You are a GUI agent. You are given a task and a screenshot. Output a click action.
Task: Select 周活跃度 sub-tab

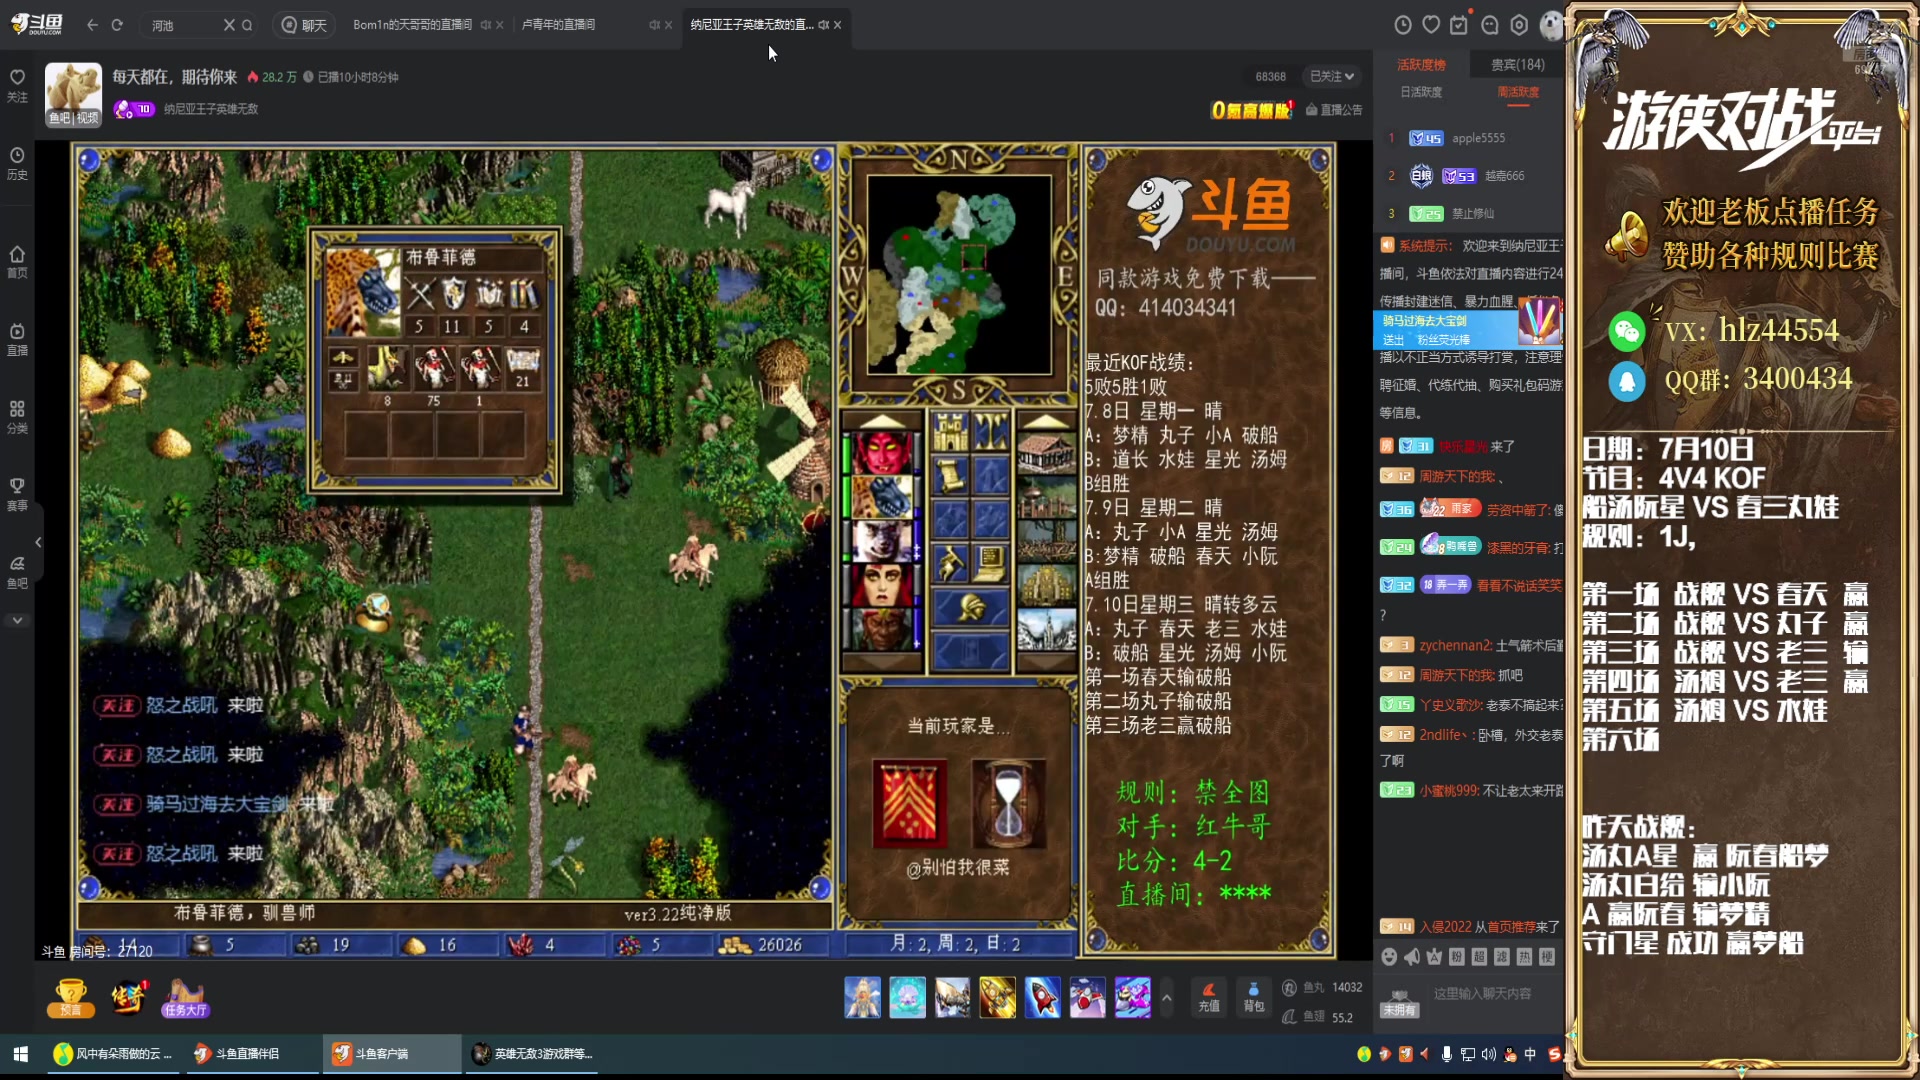[1518, 92]
